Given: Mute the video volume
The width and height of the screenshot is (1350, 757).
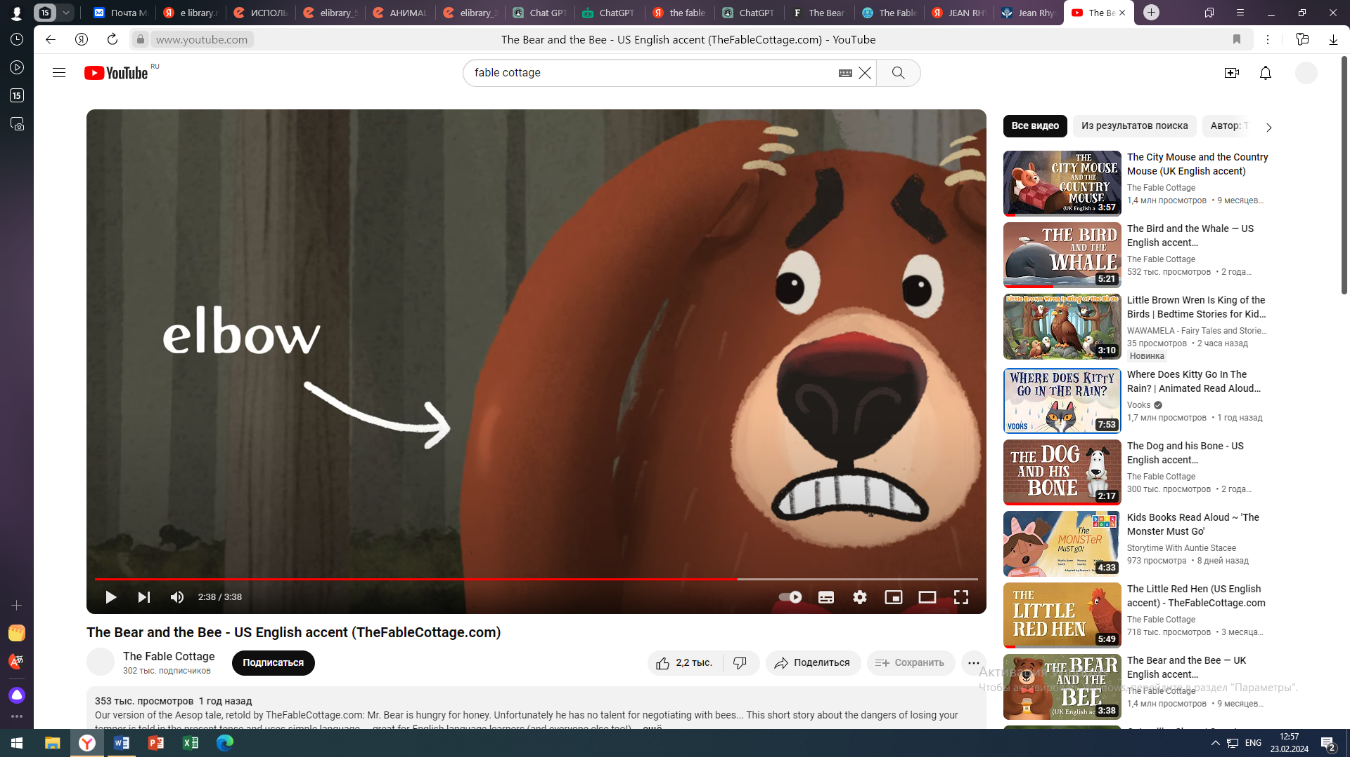Looking at the screenshot, I should 177,597.
